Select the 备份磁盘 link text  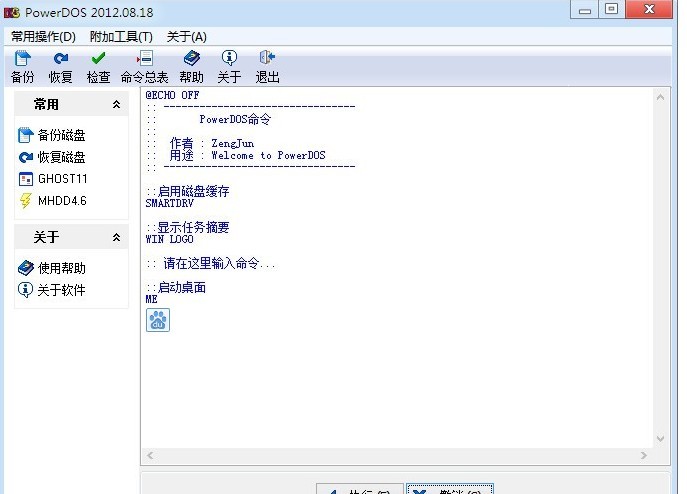(61, 135)
